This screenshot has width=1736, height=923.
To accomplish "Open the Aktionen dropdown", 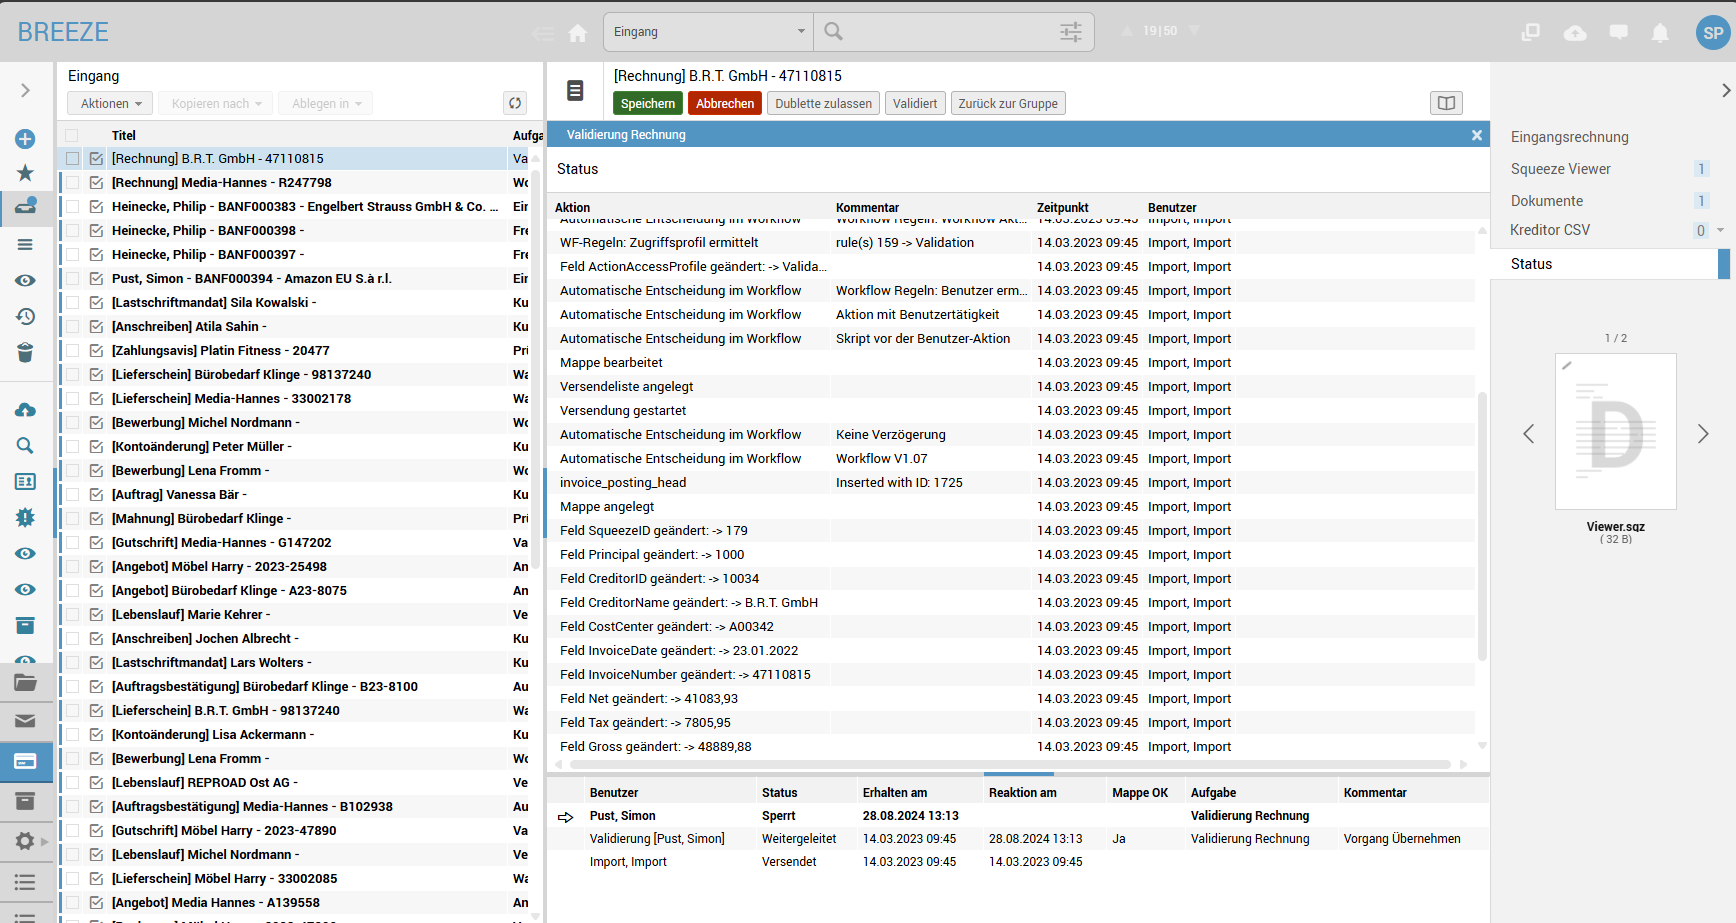I will pos(110,104).
